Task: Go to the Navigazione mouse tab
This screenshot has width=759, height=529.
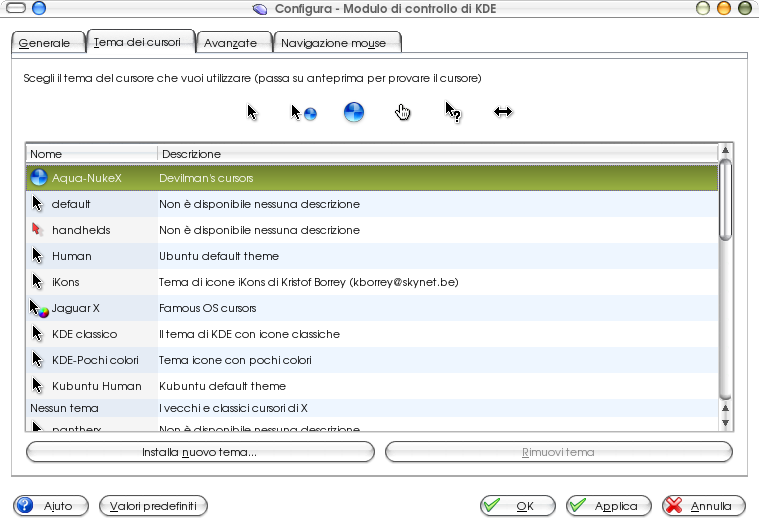Action: (x=337, y=43)
